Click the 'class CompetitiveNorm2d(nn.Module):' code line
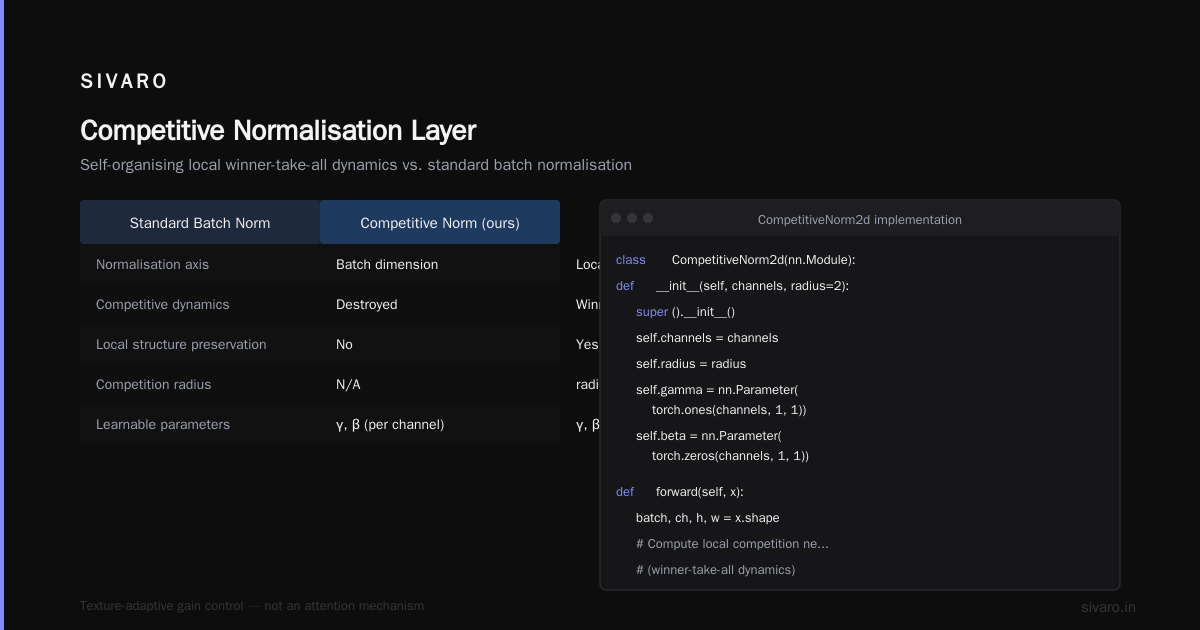This screenshot has height=630, width=1200. click(736, 260)
